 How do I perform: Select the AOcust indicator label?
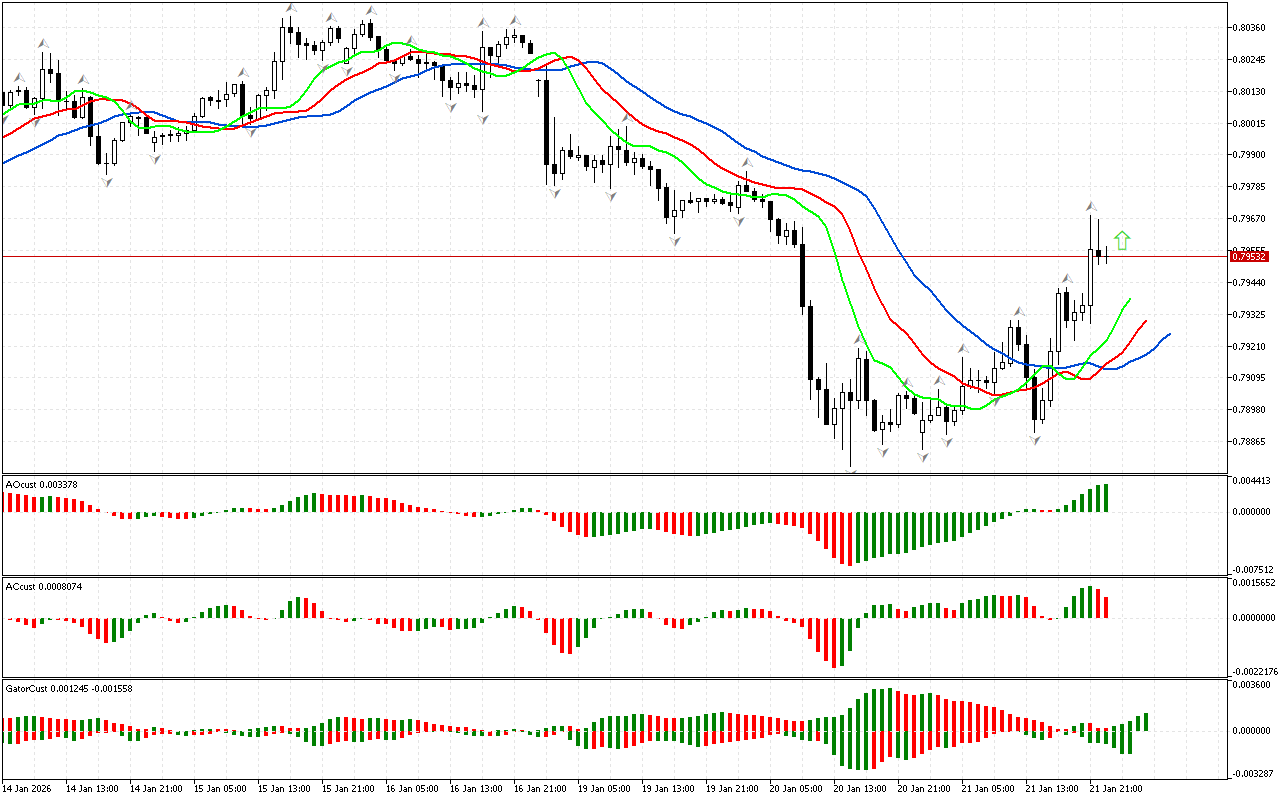[x=41, y=484]
